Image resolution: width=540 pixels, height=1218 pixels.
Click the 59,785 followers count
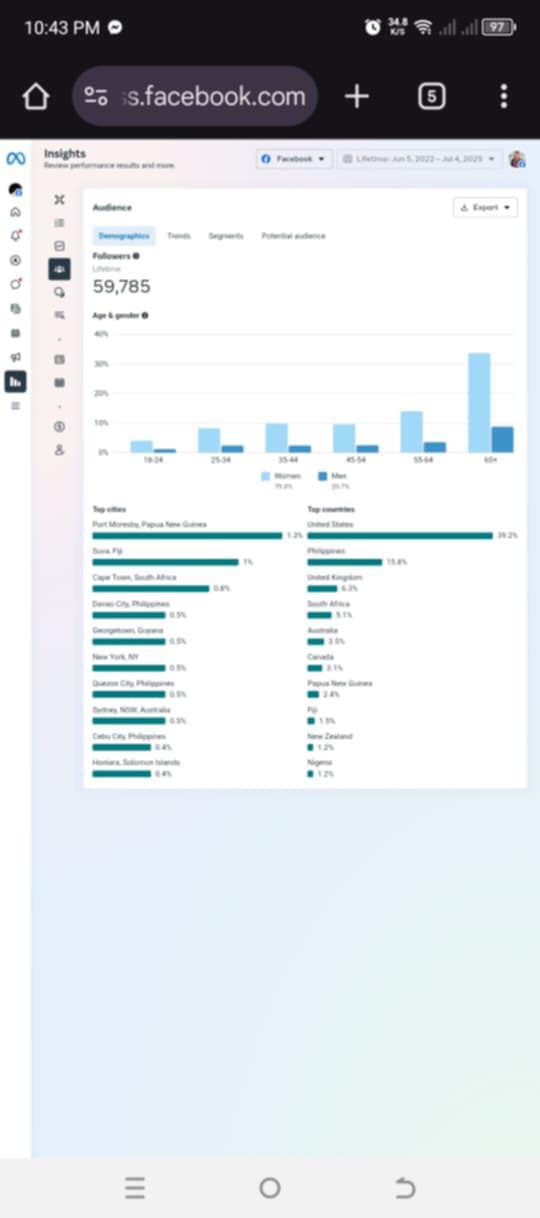point(122,287)
